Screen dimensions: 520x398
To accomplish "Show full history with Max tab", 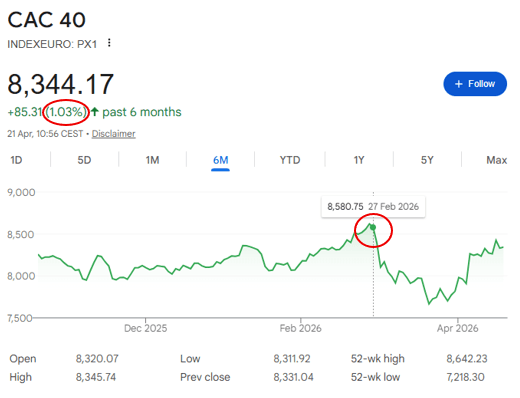I will pos(496,160).
